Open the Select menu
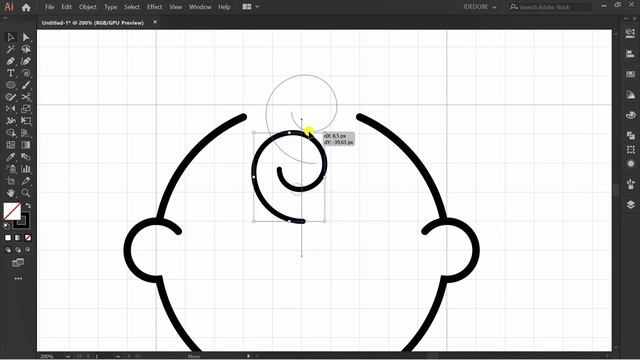This screenshot has width=640, height=360. pos(132,7)
